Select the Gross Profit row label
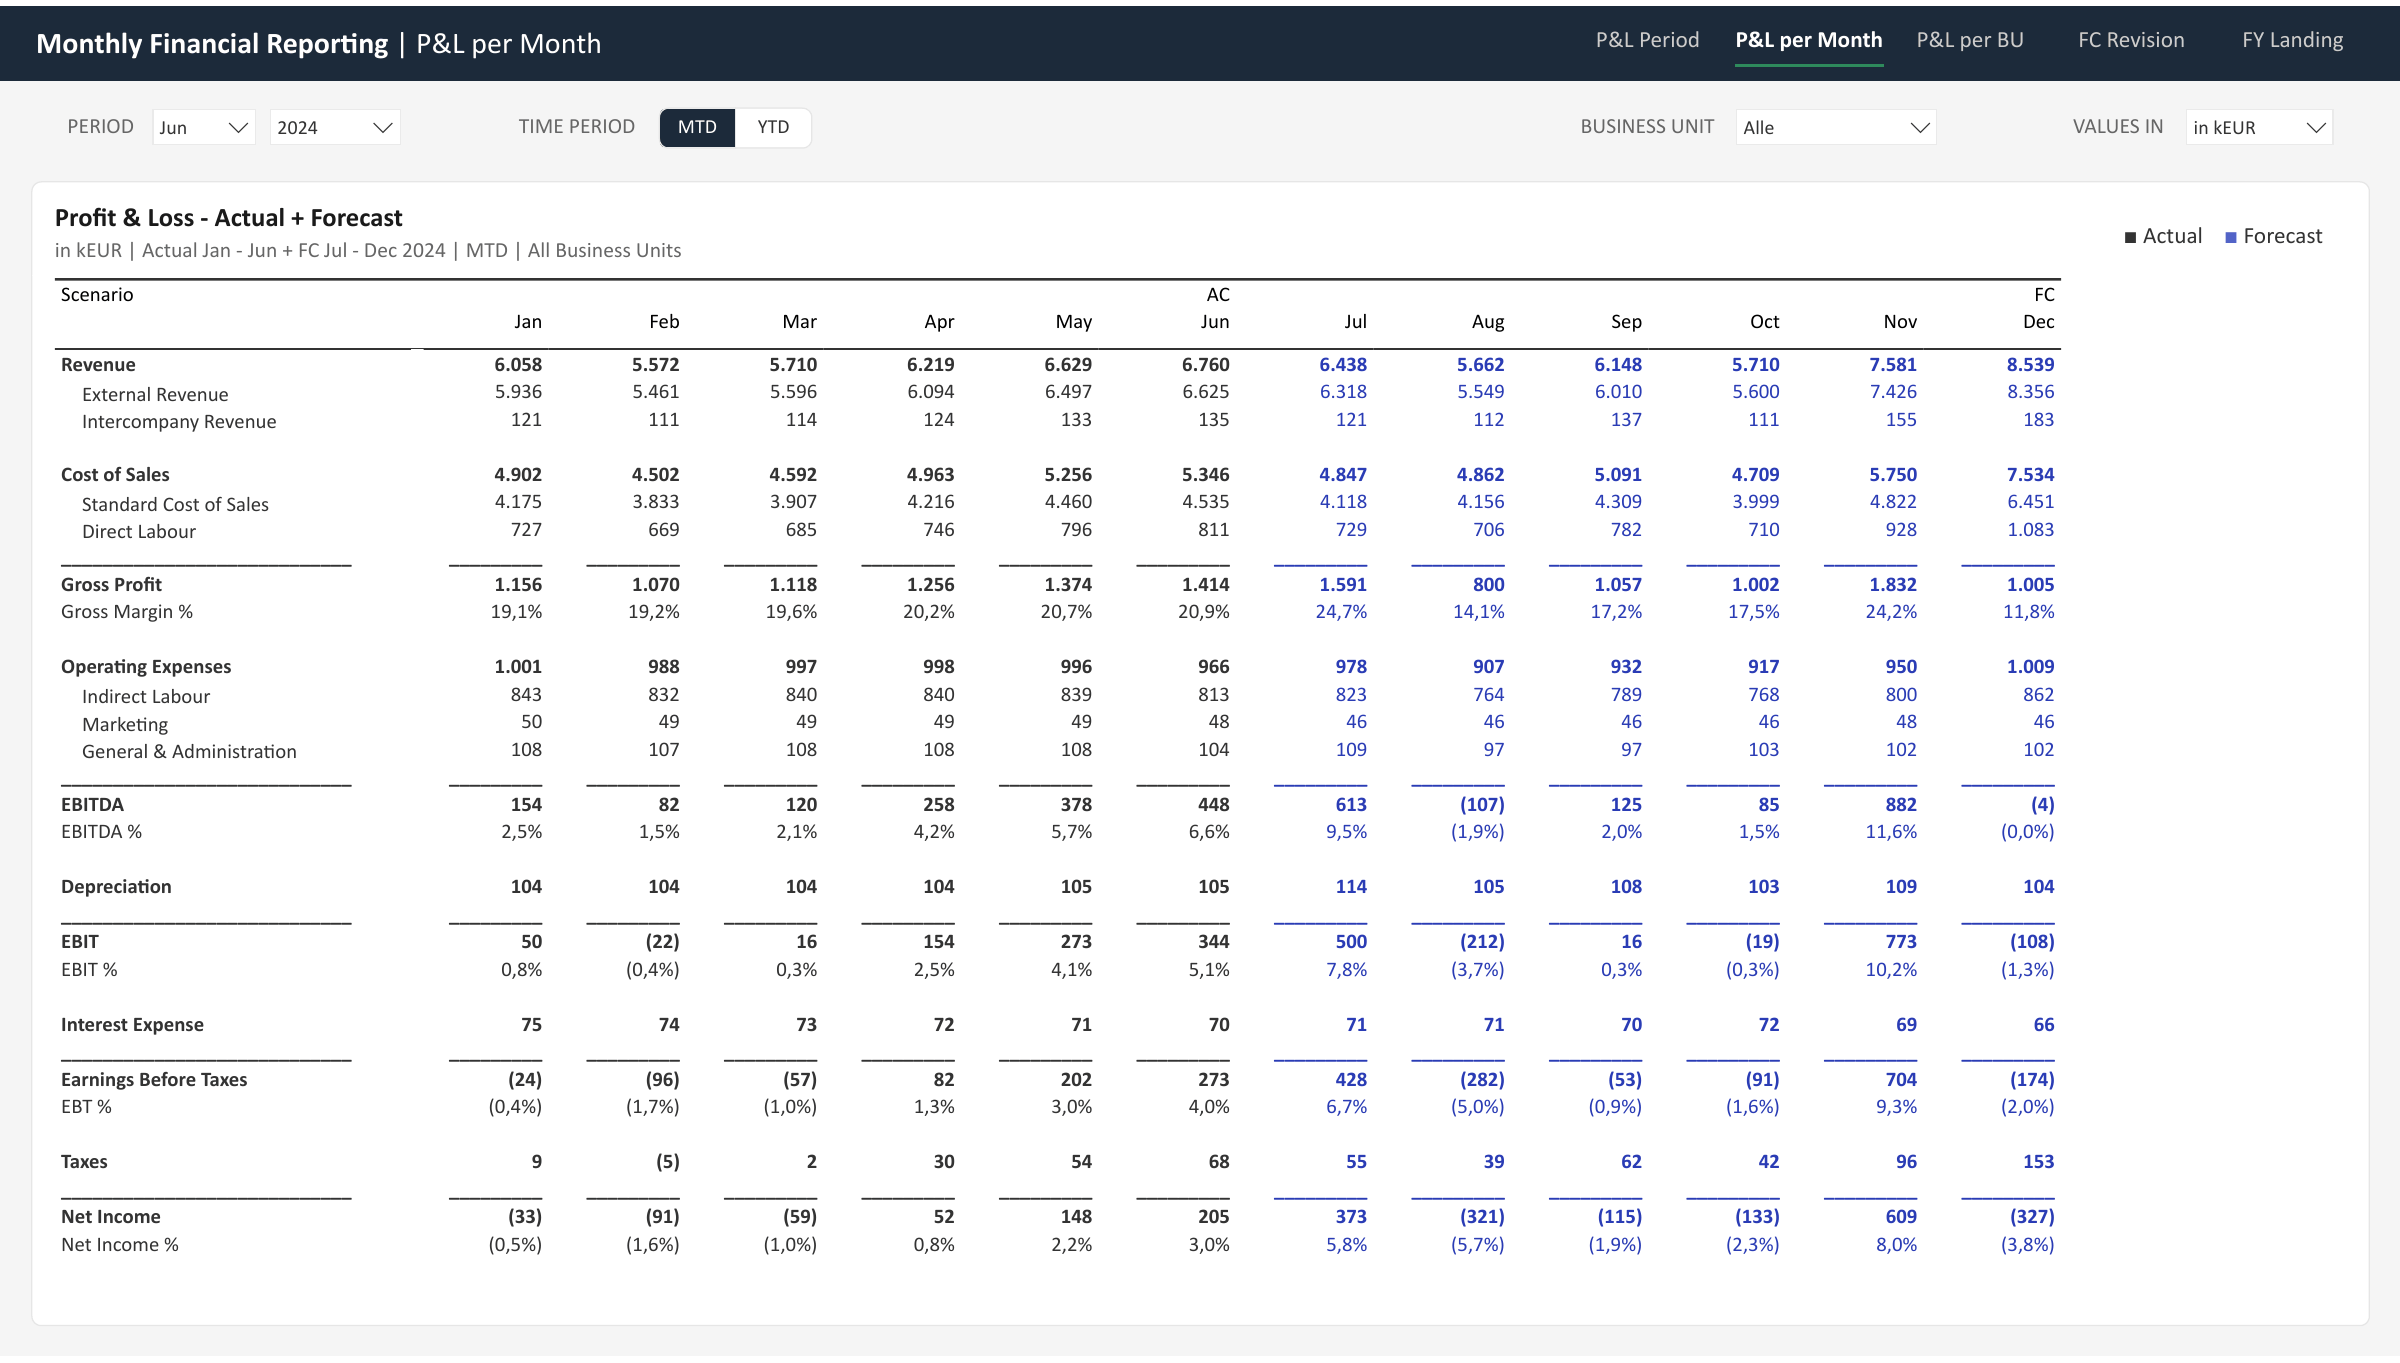2400x1363 pixels. tap(111, 585)
